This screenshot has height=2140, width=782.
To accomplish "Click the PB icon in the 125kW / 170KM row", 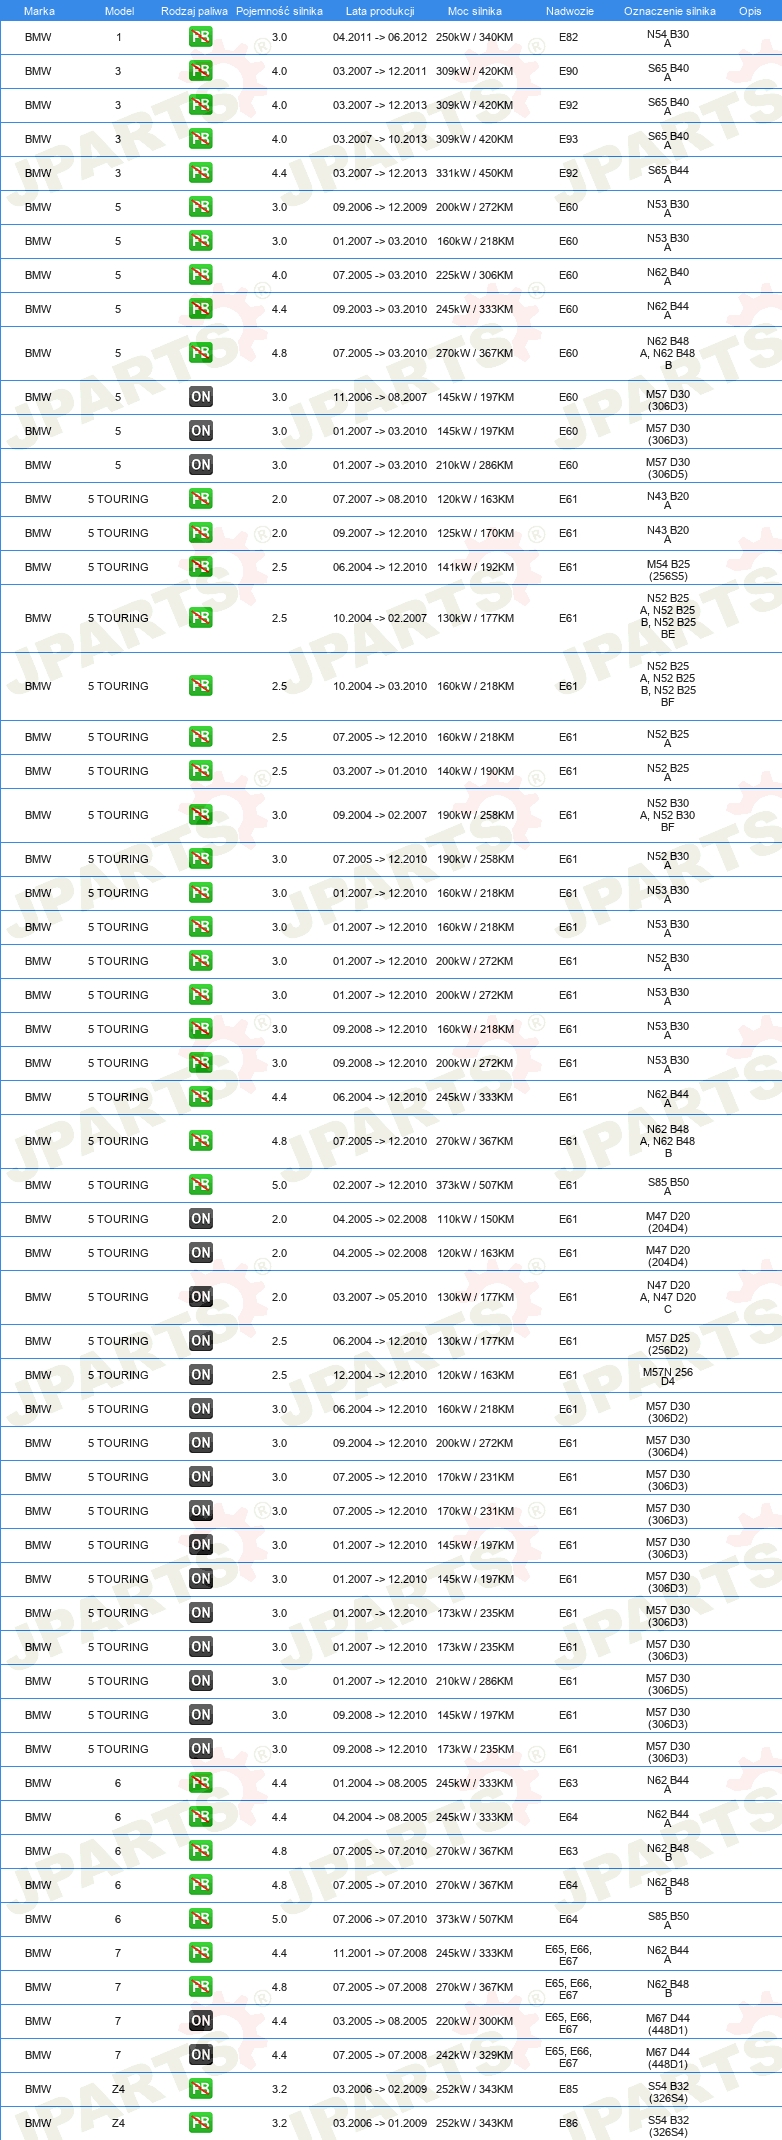I will click(x=200, y=533).
